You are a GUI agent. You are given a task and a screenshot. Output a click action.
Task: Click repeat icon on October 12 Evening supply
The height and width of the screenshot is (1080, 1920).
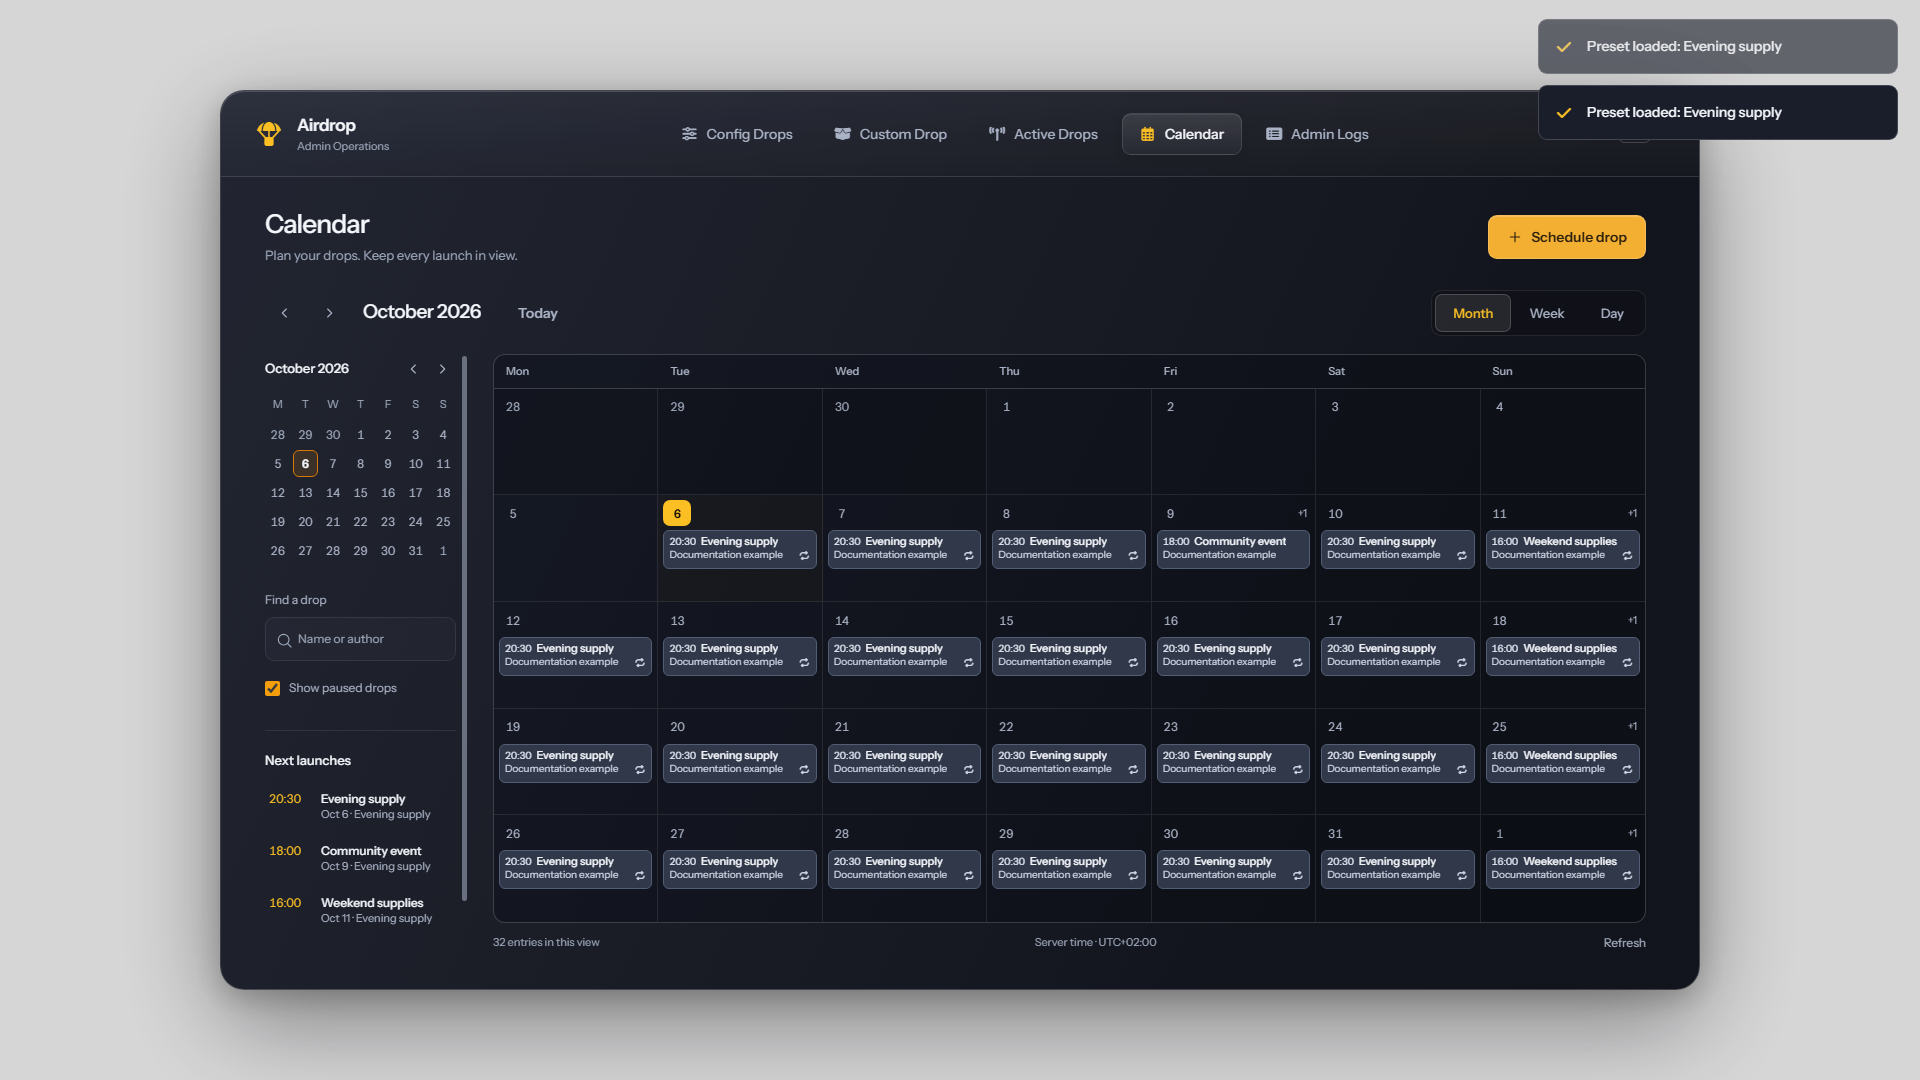click(x=640, y=663)
